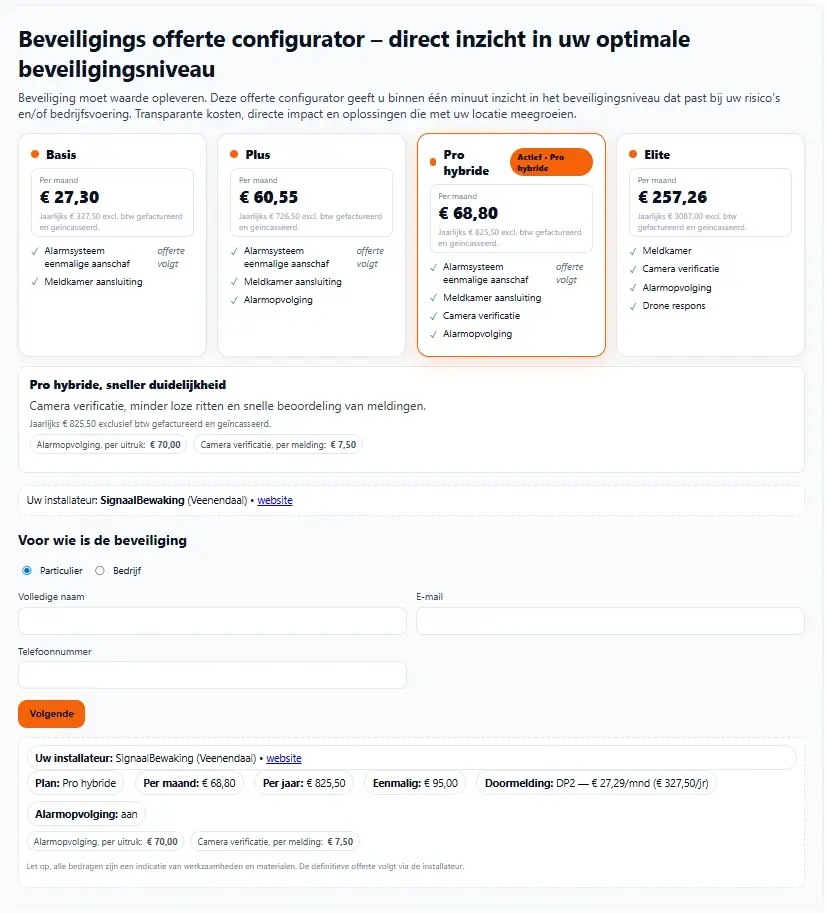Click into the Telefoonnummer field
Viewport: 828px width, 913px height.
212,675
